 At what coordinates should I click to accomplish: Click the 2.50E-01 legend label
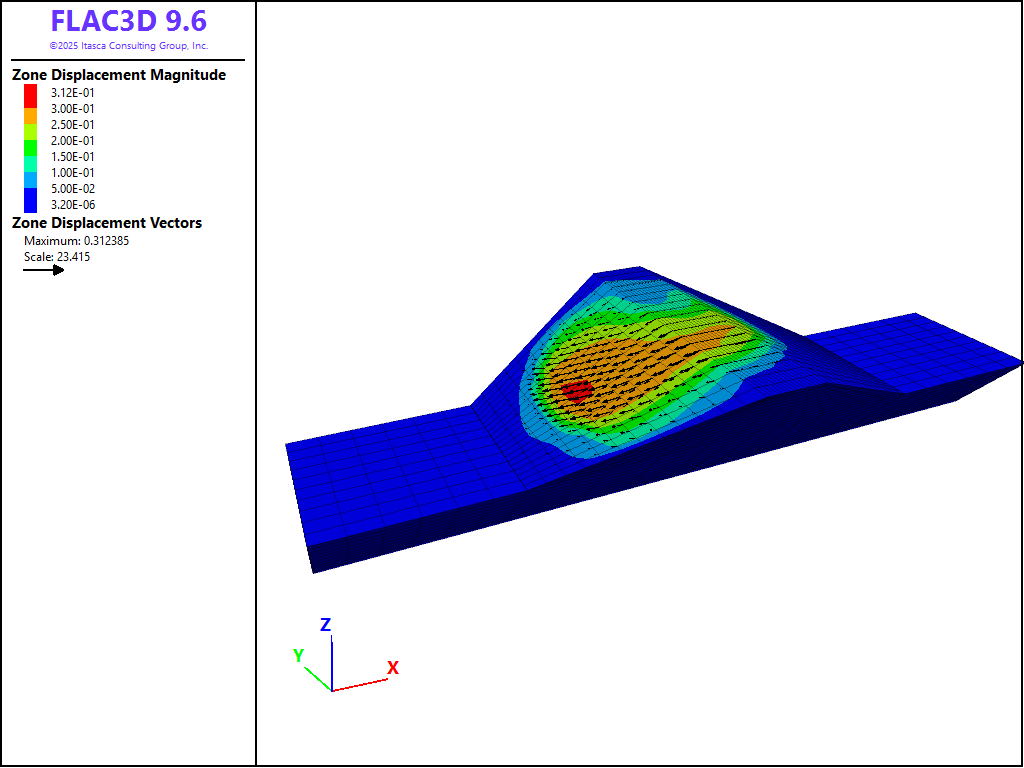tap(73, 125)
